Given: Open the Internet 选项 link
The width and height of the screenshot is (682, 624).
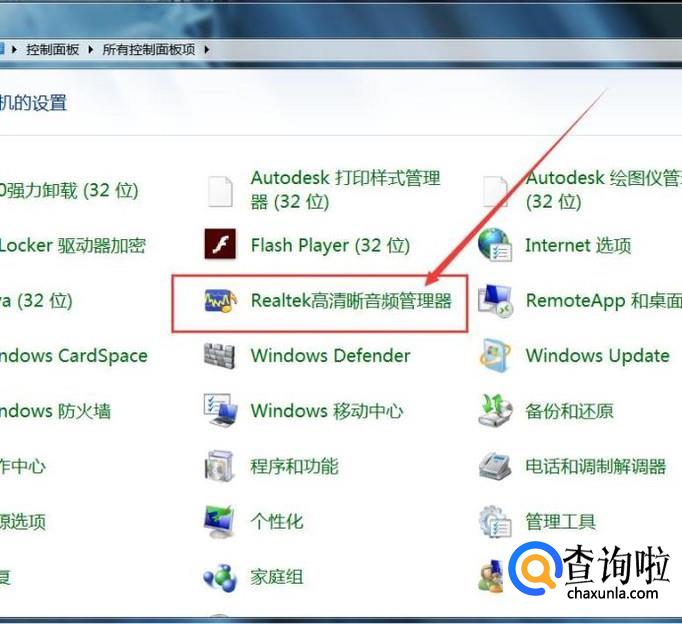Looking at the screenshot, I should [x=578, y=246].
